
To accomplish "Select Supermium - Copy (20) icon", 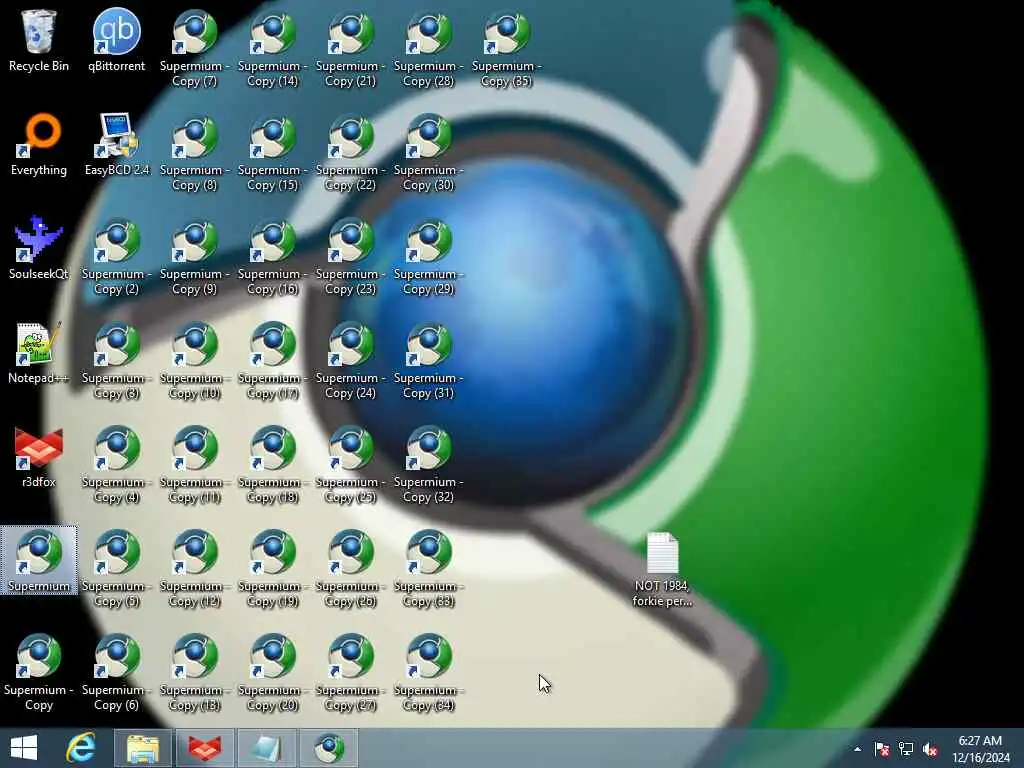I will click(272, 672).
